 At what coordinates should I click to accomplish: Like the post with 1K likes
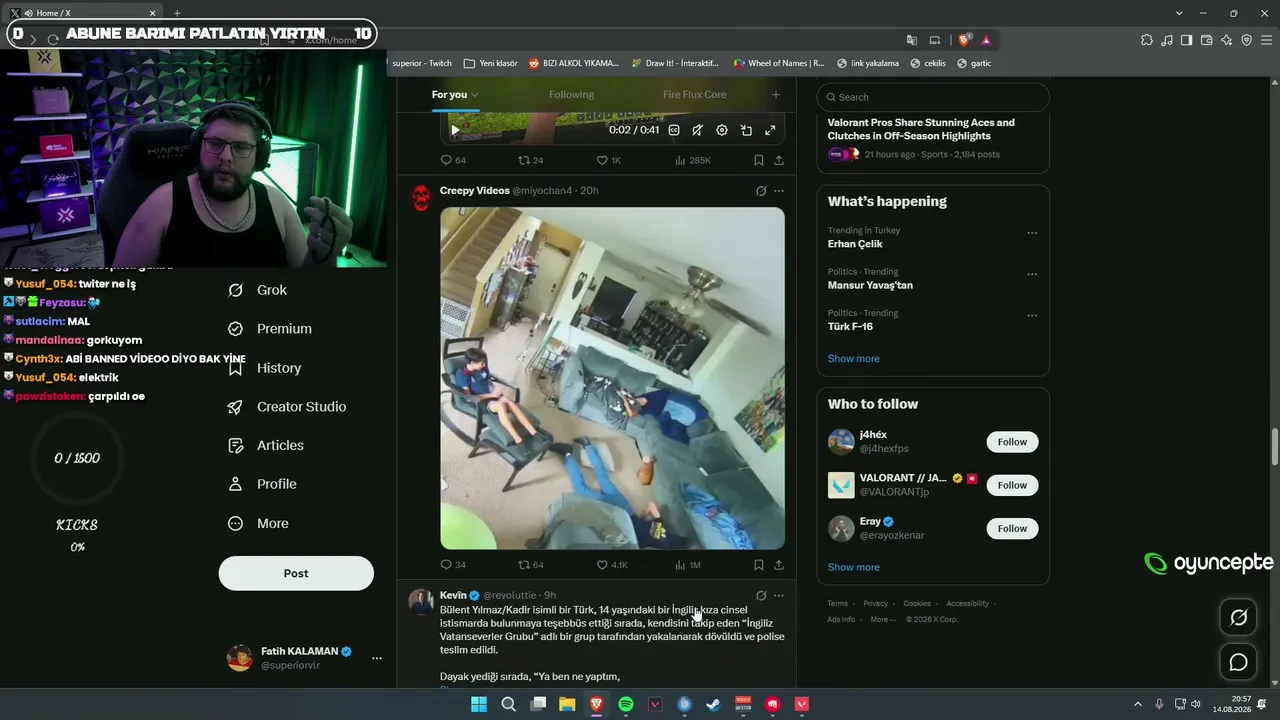(609, 160)
